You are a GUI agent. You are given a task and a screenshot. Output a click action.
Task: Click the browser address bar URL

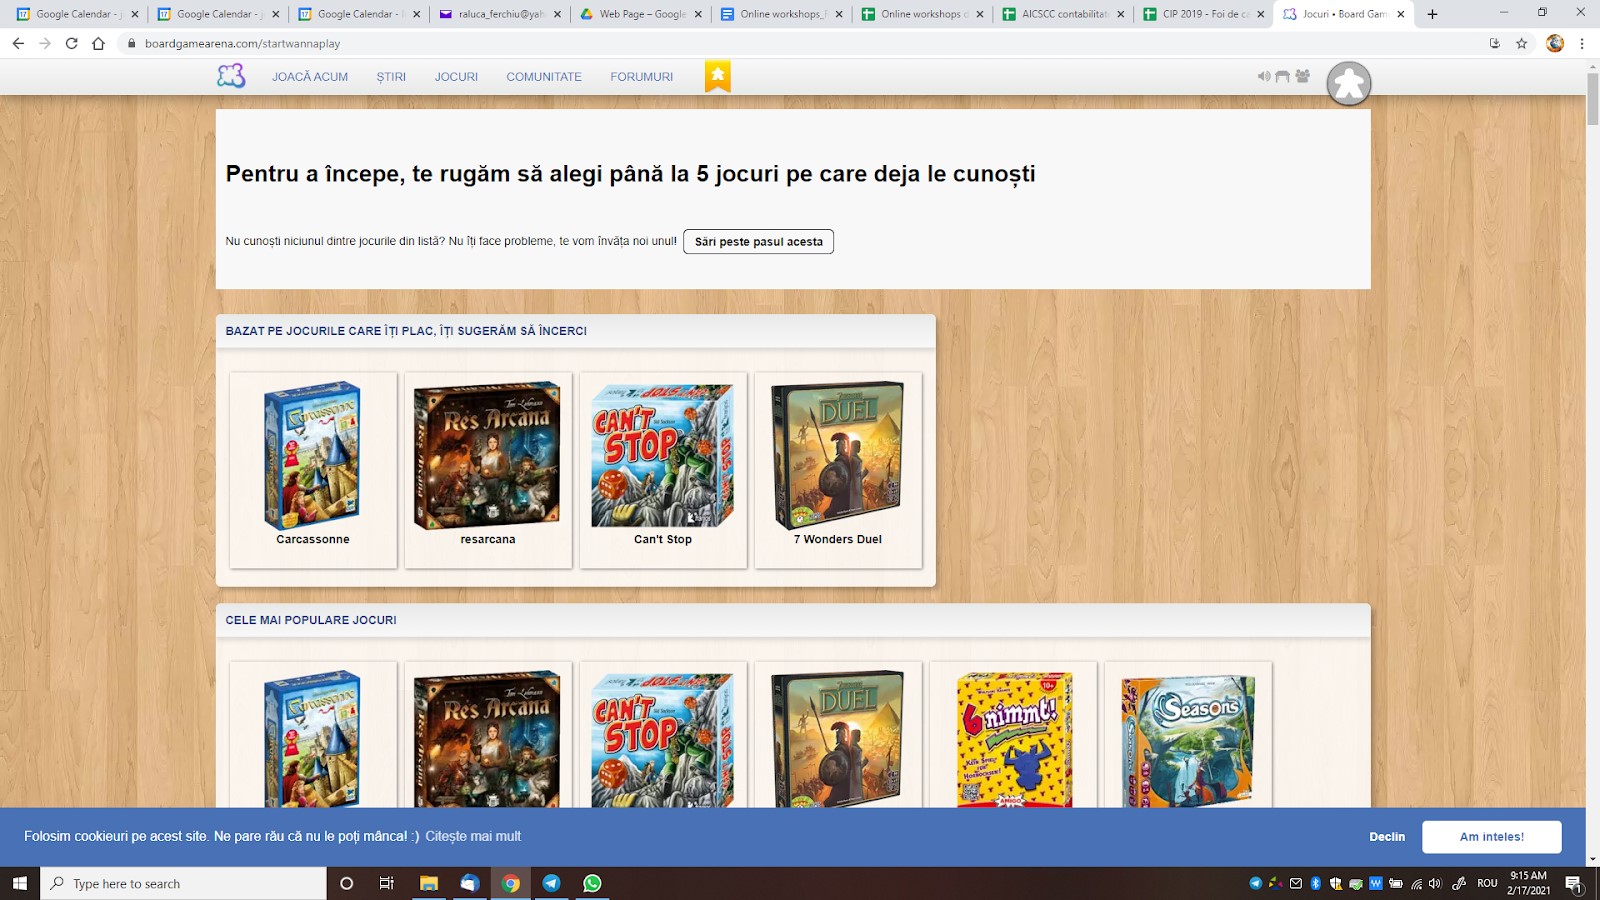(x=242, y=44)
